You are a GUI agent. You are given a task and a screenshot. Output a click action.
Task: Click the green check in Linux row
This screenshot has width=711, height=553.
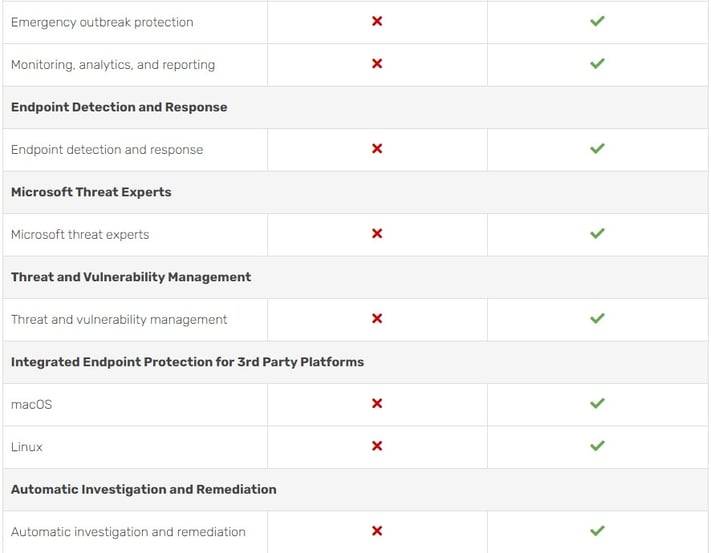pos(597,447)
